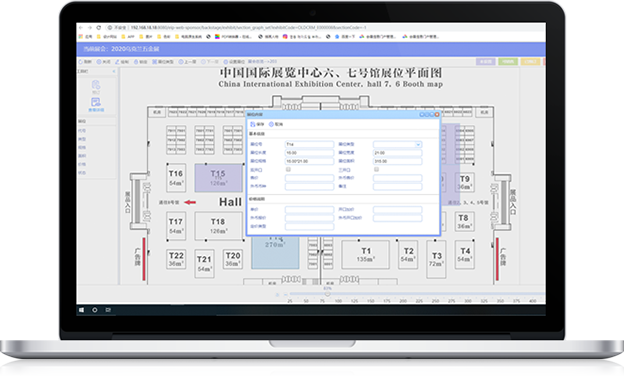Image resolution: width=624 pixels, height=376 pixels.
Task: Click the save icon in the booth dialog
Action: pyautogui.click(x=253, y=125)
